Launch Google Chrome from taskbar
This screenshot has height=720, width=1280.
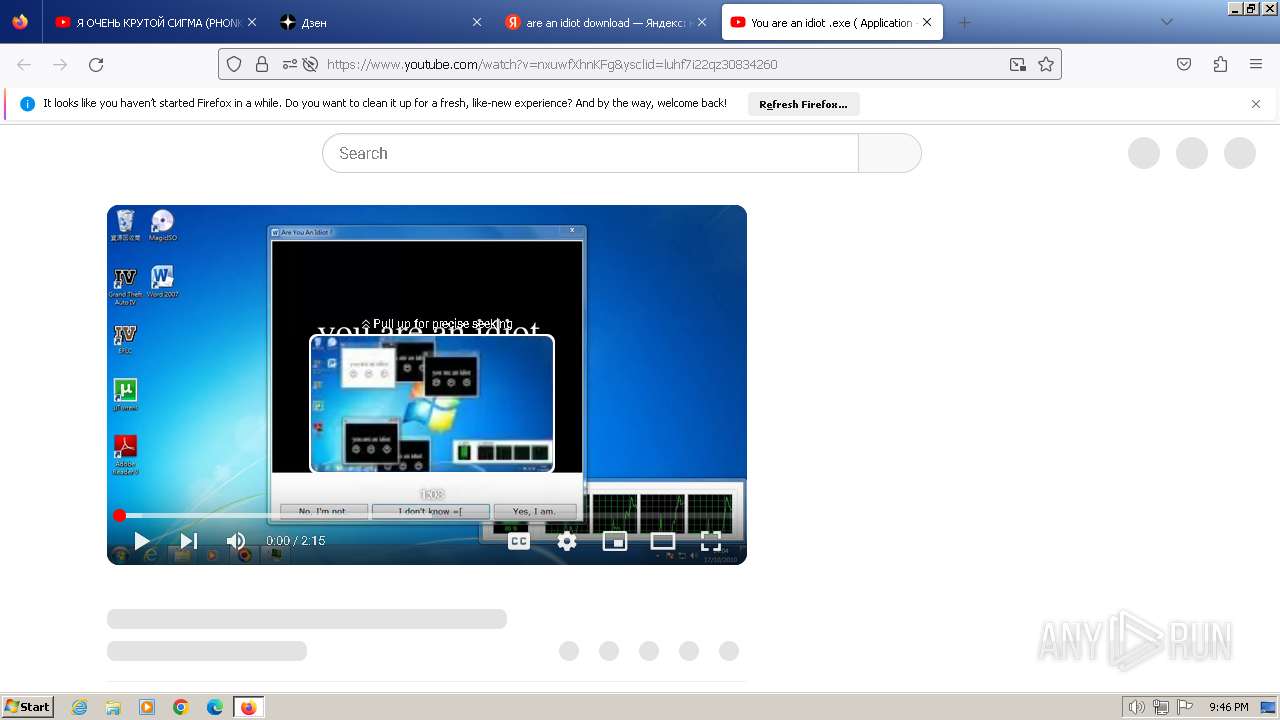click(181, 707)
